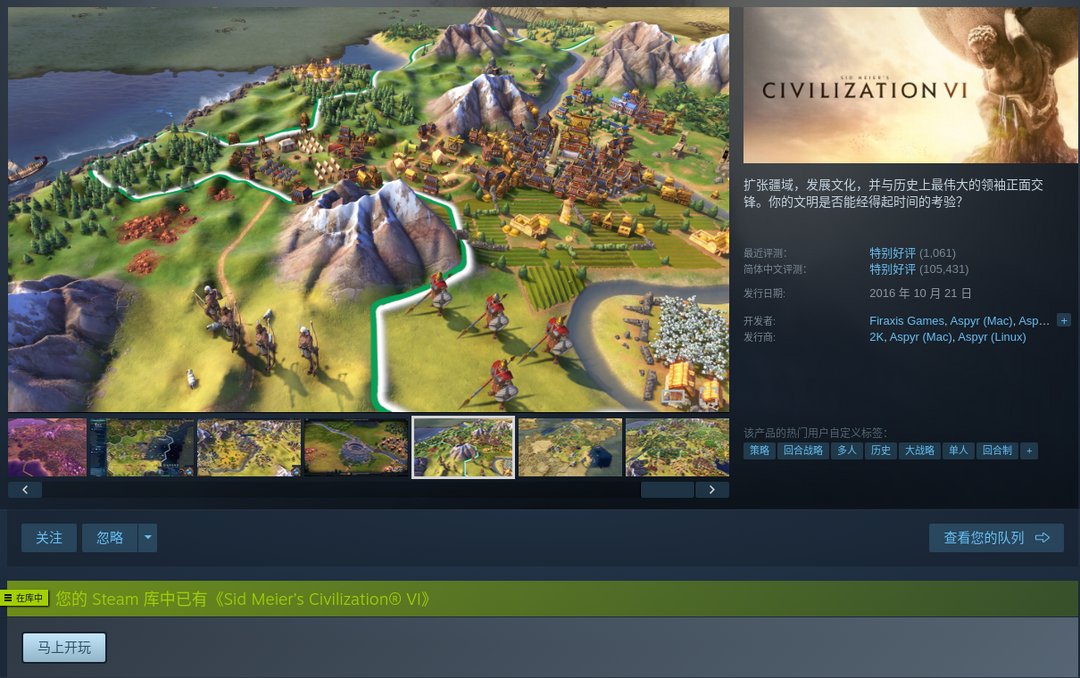Image resolution: width=1080 pixels, height=678 pixels.
Task: Click the thumbnail strip scrollbar handle
Action: click(667, 490)
